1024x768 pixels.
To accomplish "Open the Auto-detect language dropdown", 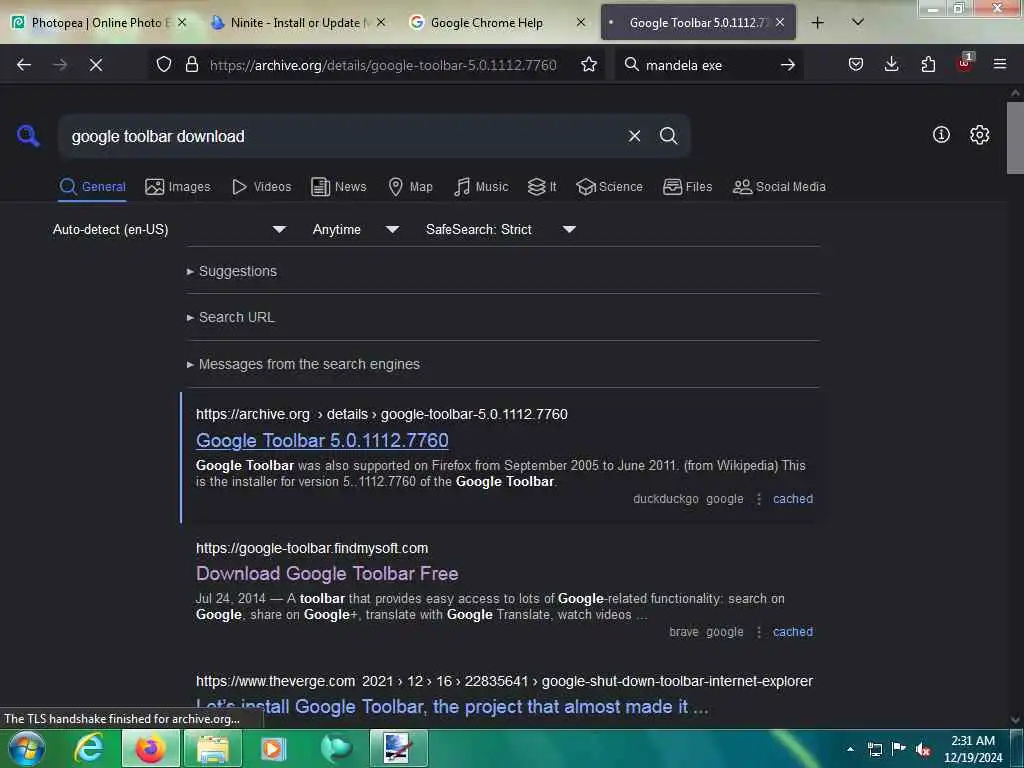I will point(169,229).
